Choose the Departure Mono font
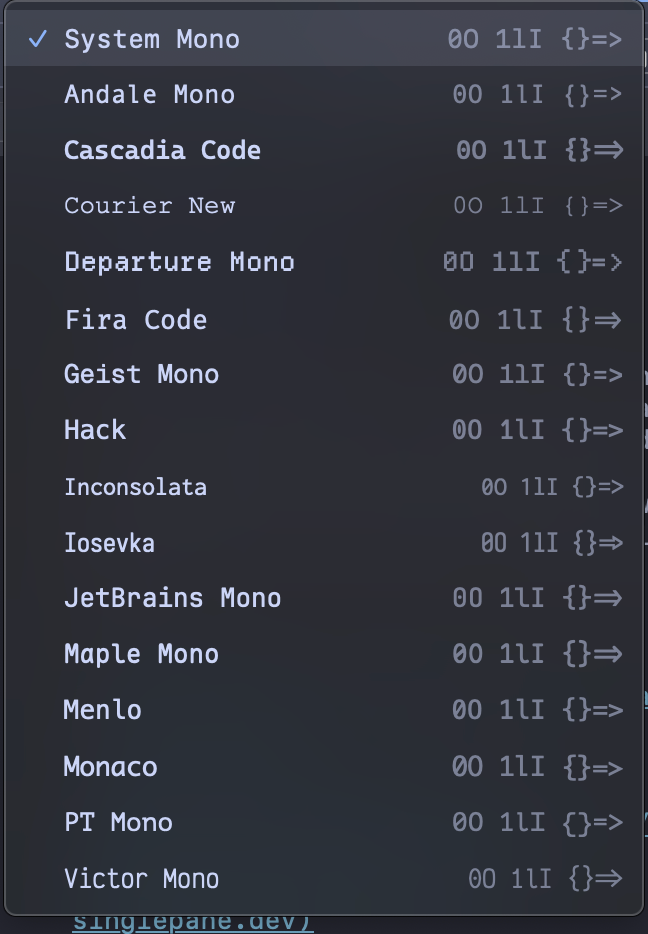Image resolution: width=648 pixels, height=934 pixels. tap(179, 262)
